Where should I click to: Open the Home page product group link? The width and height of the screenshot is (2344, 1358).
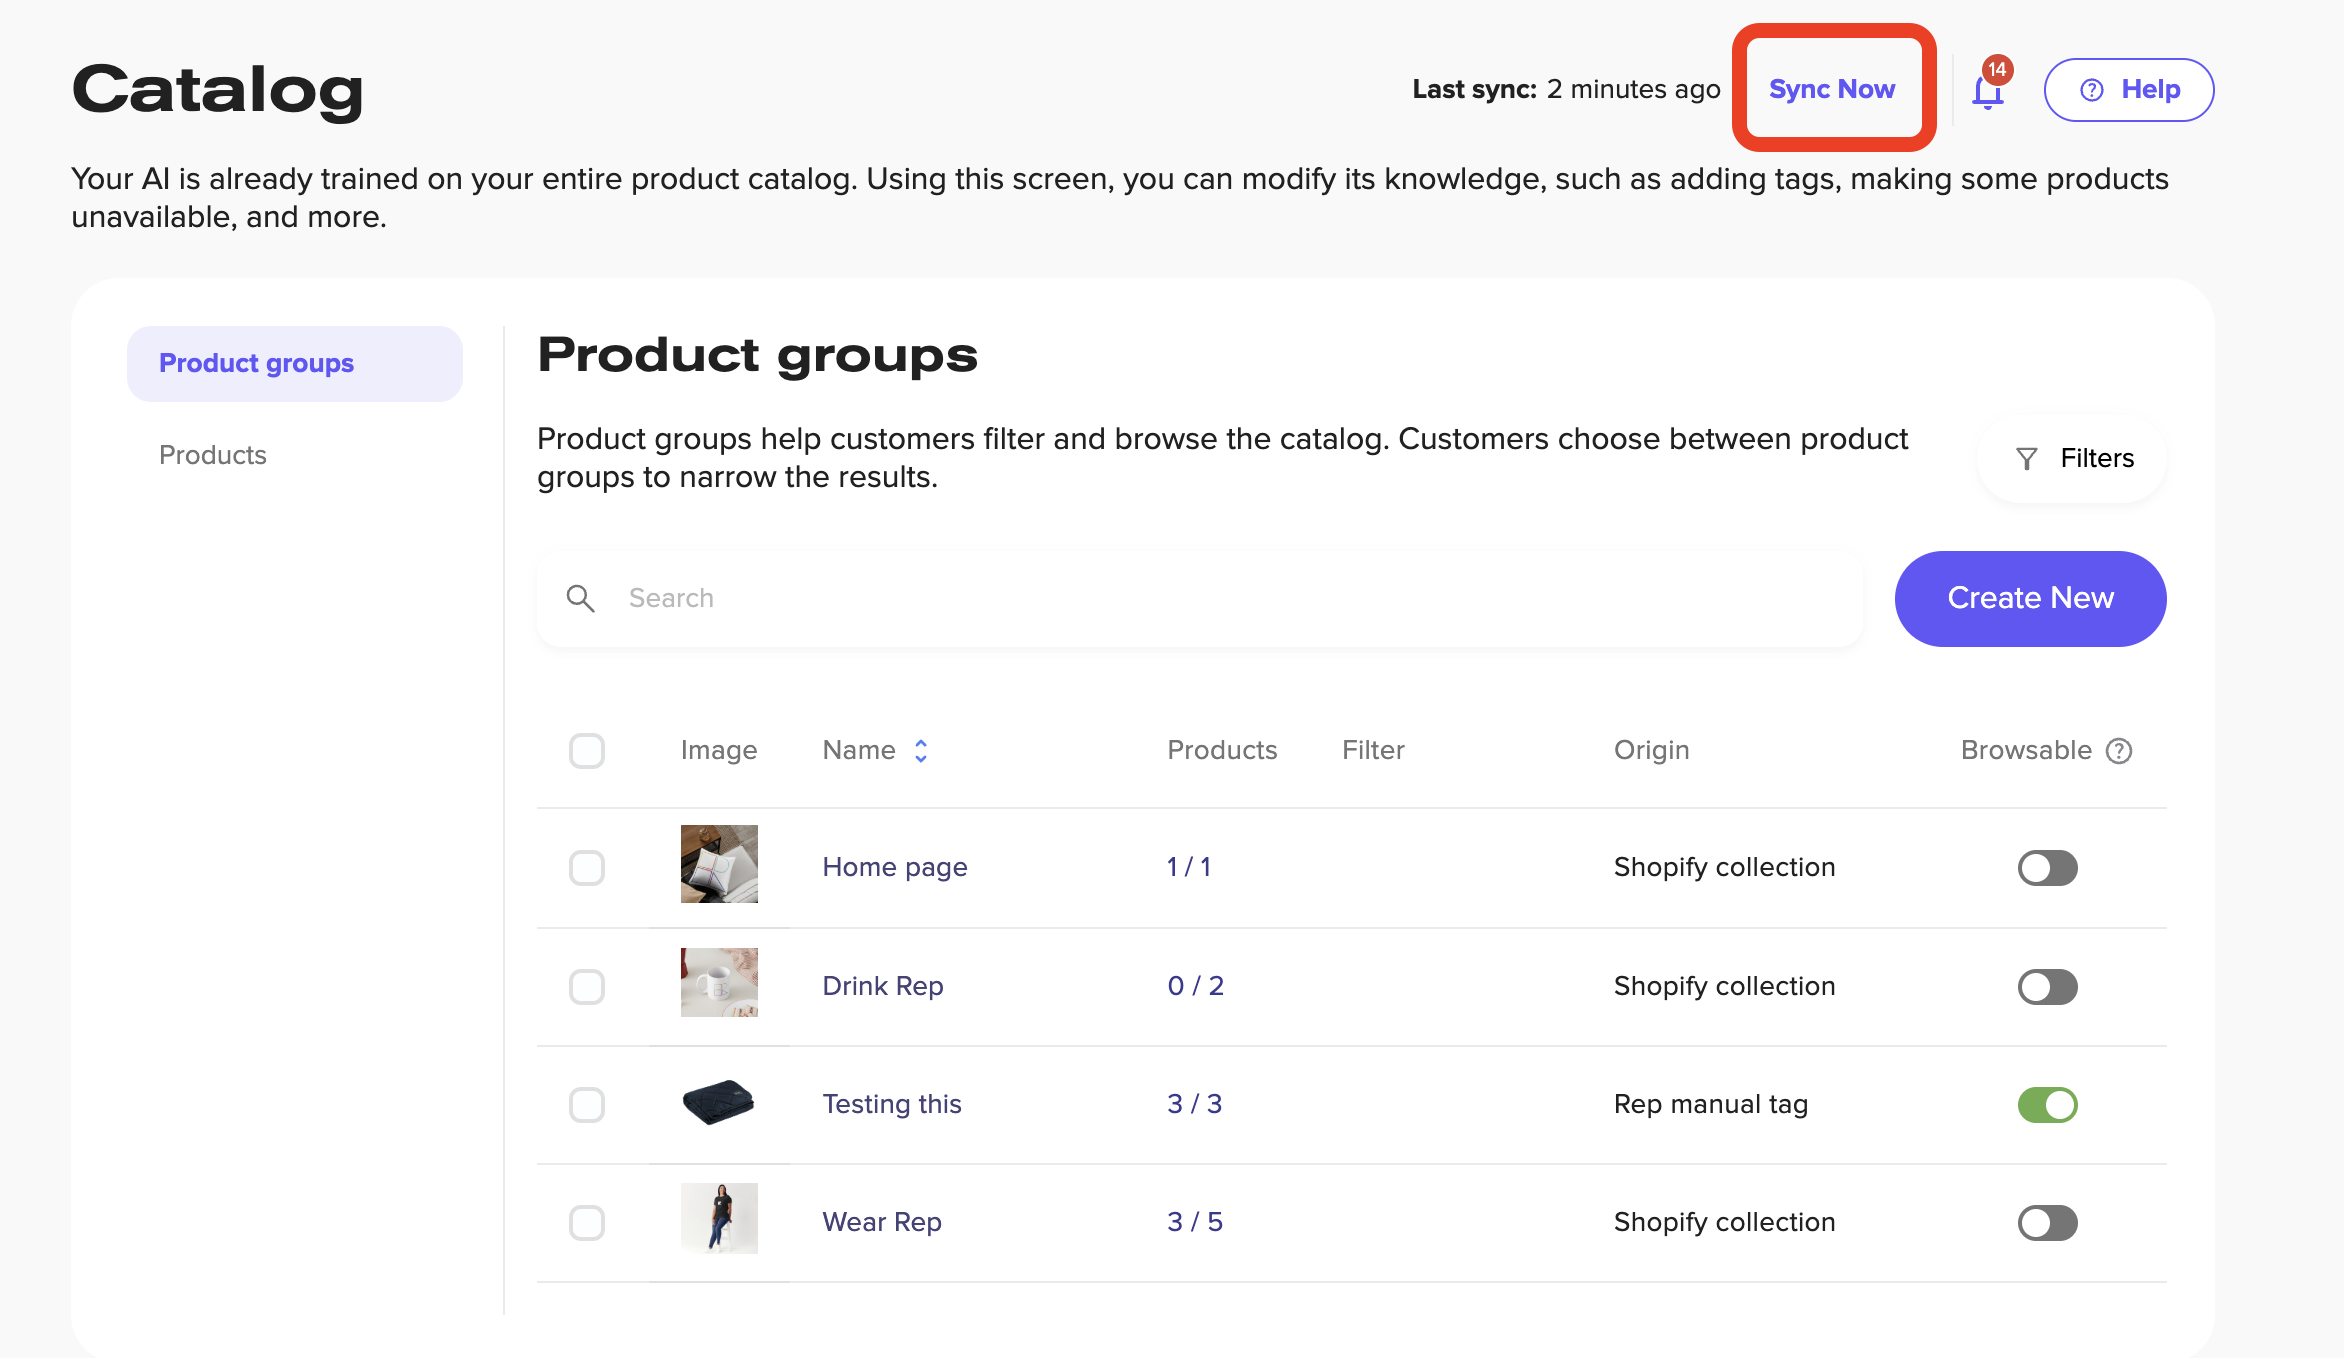tap(895, 867)
